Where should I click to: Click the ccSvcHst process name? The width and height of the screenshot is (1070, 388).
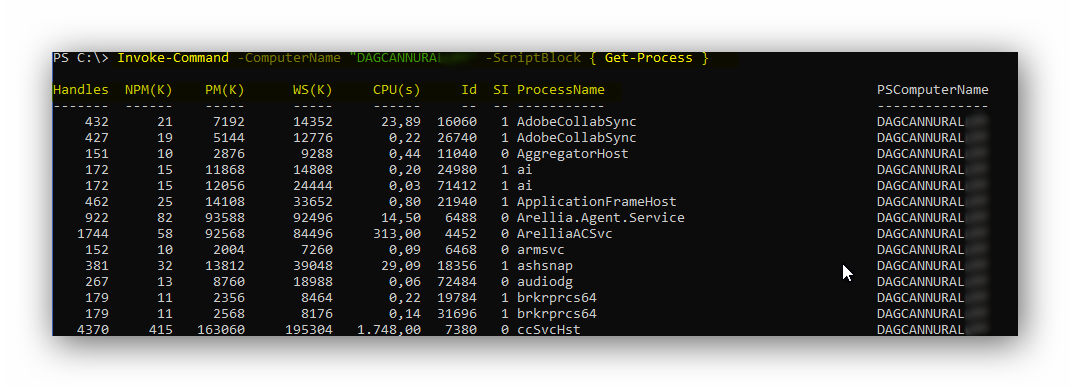click(x=549, y=330)
